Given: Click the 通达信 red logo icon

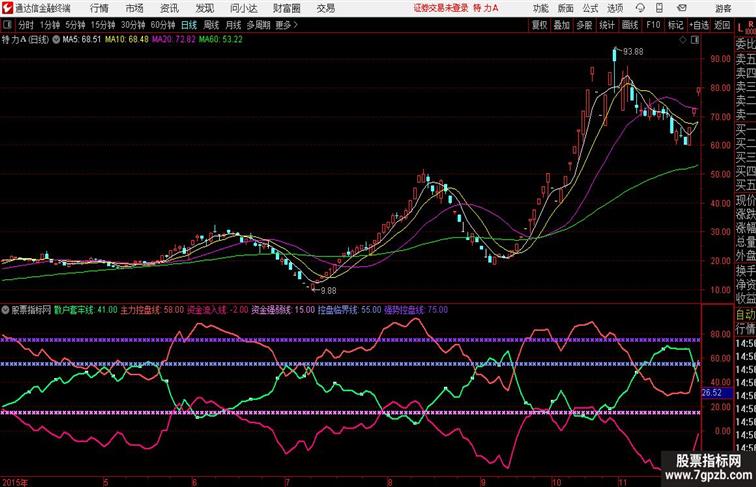Looking at the screenshot, I should pos(7,8).
